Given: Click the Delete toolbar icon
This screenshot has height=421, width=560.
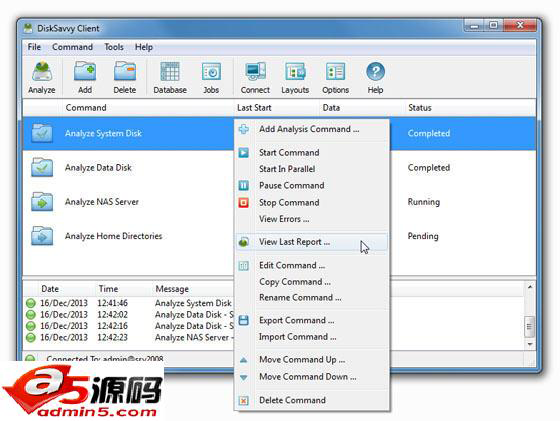Looking at the screenshot, I should pos(125,71).
